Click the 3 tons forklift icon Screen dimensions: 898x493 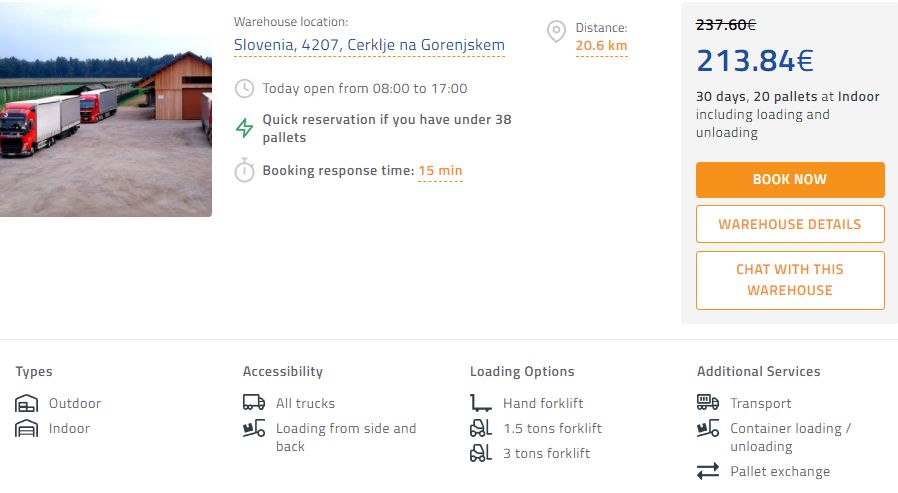click(481, 453)
